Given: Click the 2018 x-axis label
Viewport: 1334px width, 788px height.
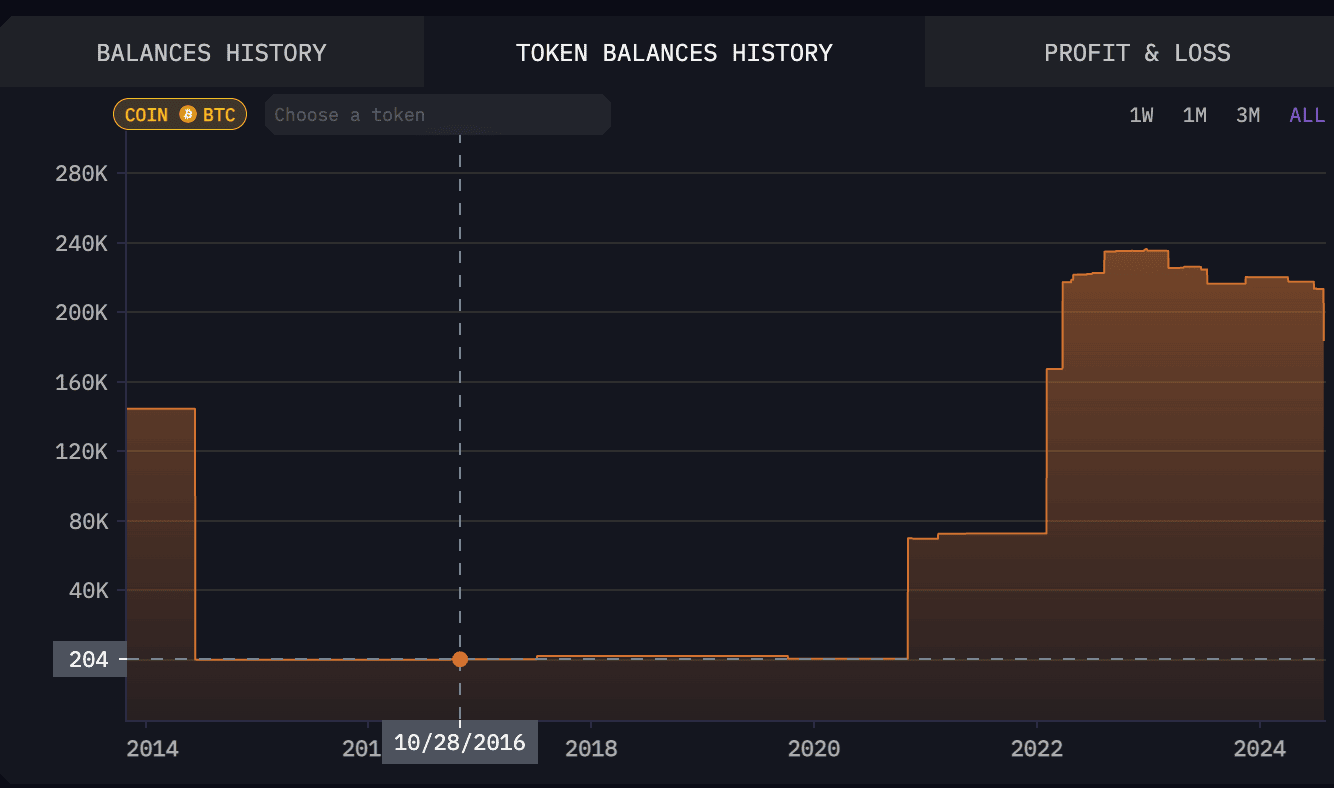Looking at the screenshot, I should click(591, 748).
